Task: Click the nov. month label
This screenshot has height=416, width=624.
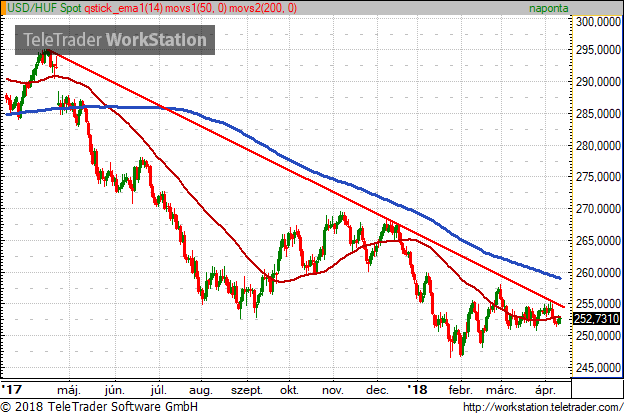Action: [x=333, y=390]
